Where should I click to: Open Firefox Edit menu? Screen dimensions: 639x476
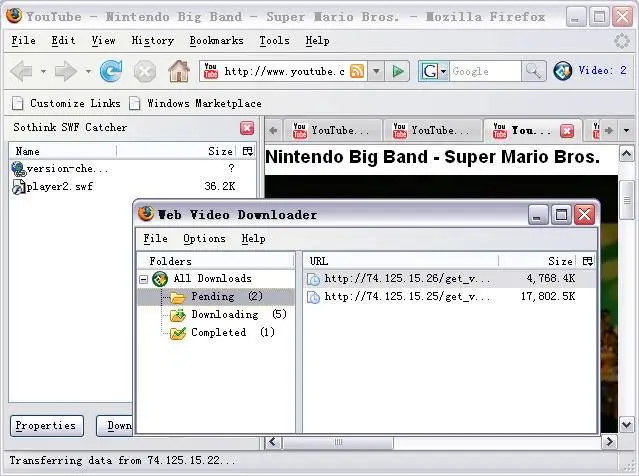click(x=63, y=41)
